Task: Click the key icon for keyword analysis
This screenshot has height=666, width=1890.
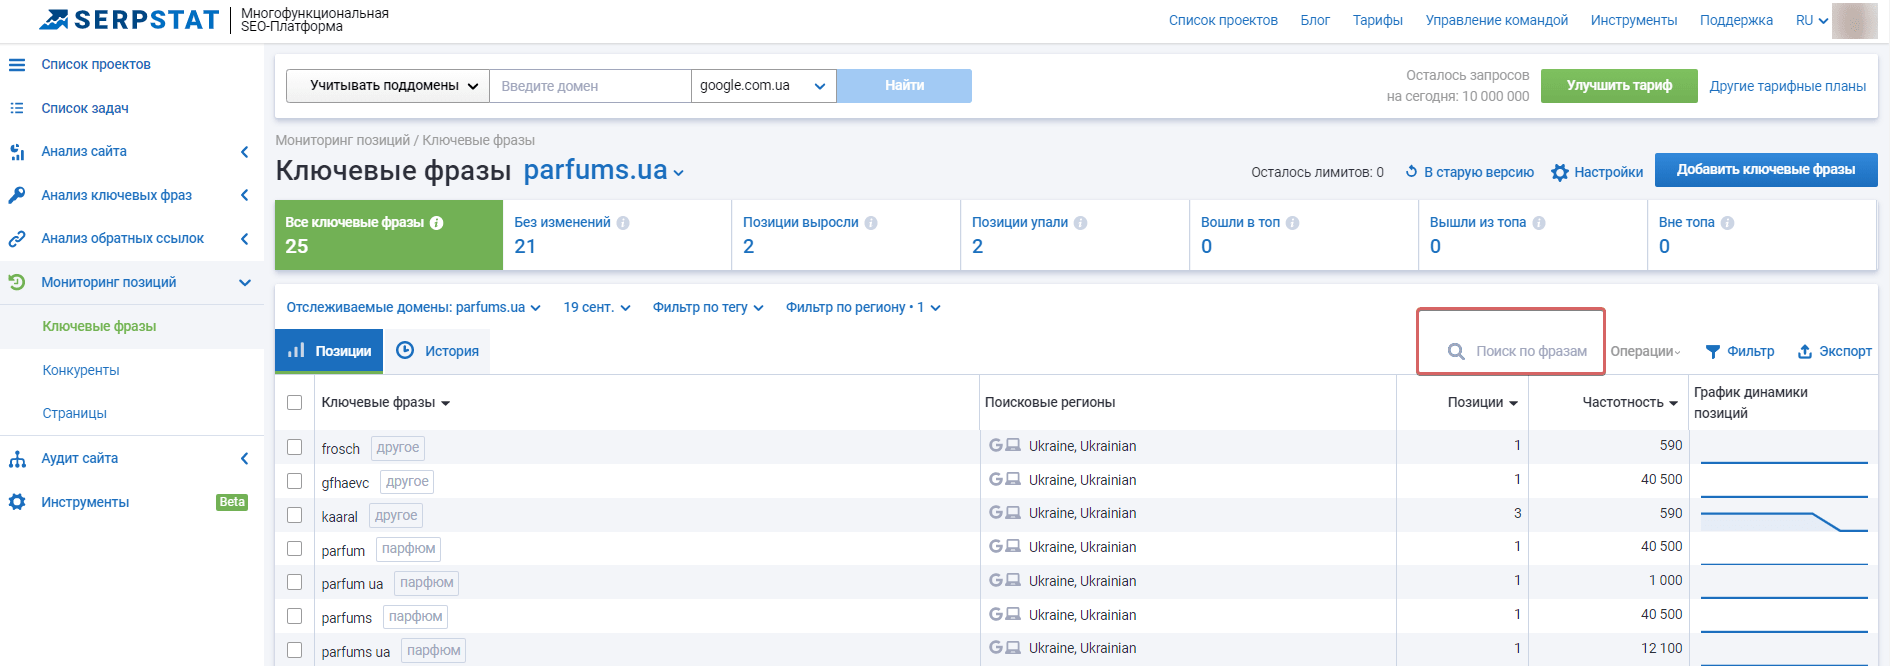Action: click(17, 195)
